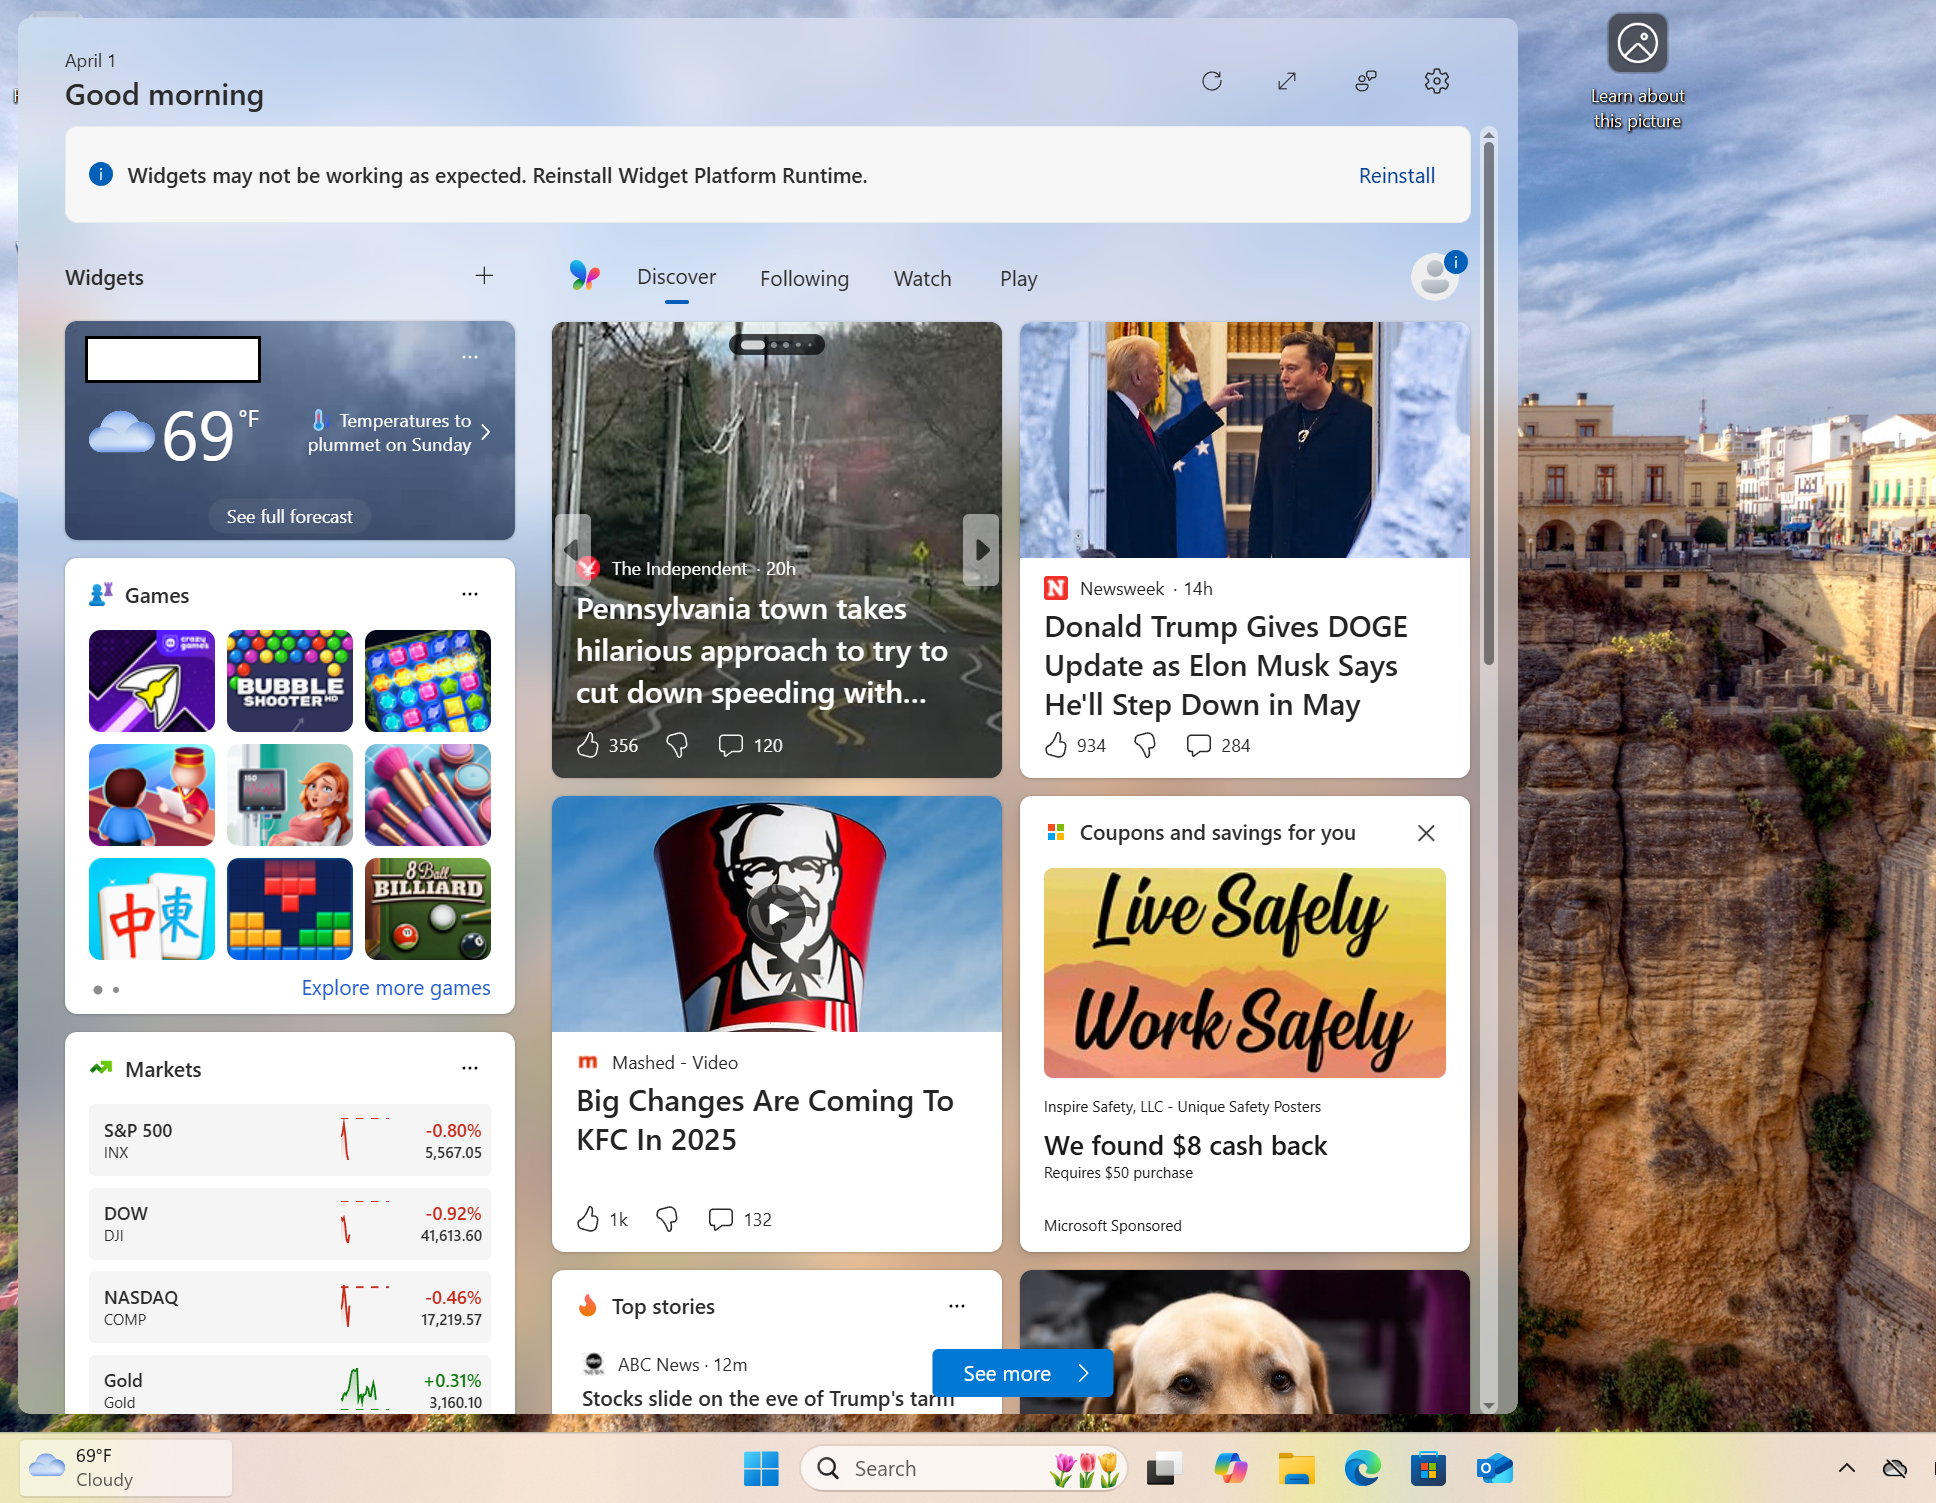Open comments on the KFC video story
Viewport: 1936px width, 1503px height.
coord(720,1218)
